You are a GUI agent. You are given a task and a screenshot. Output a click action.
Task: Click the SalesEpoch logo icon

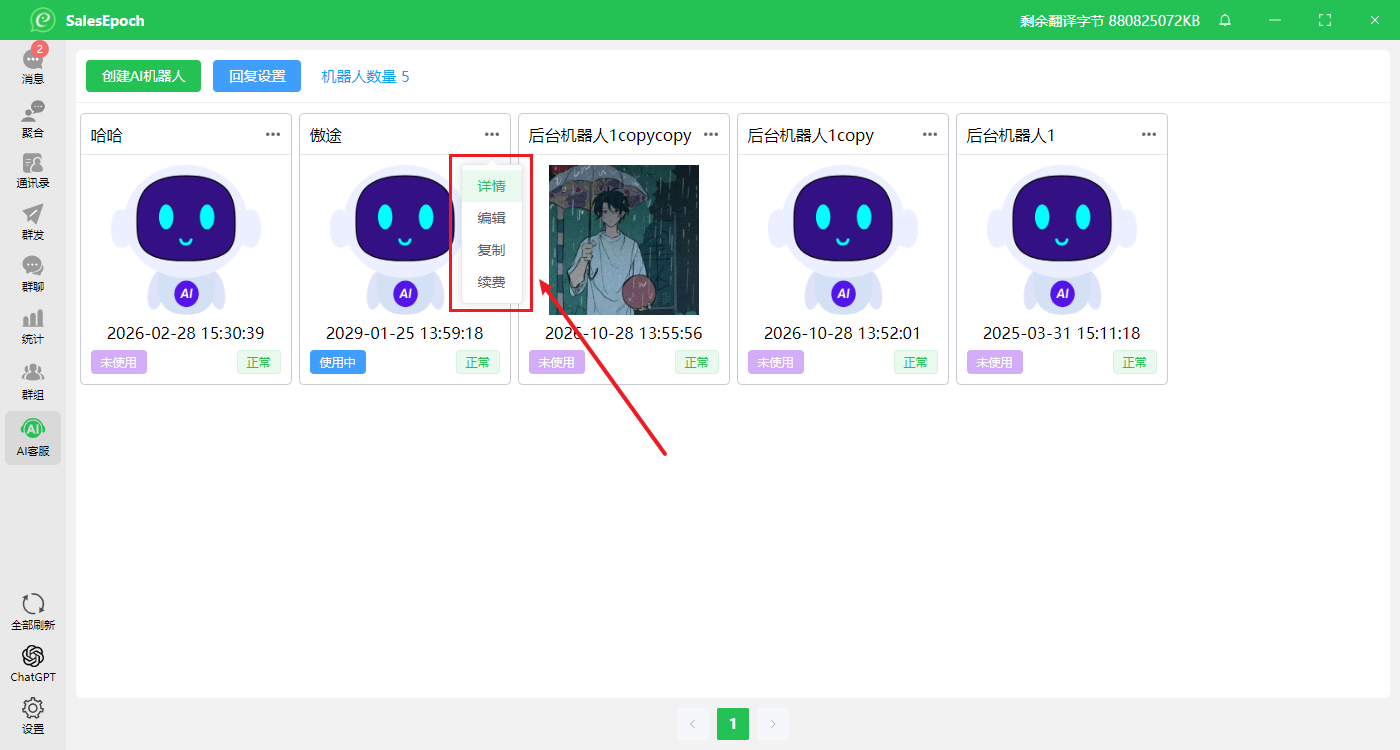(42, 20)
